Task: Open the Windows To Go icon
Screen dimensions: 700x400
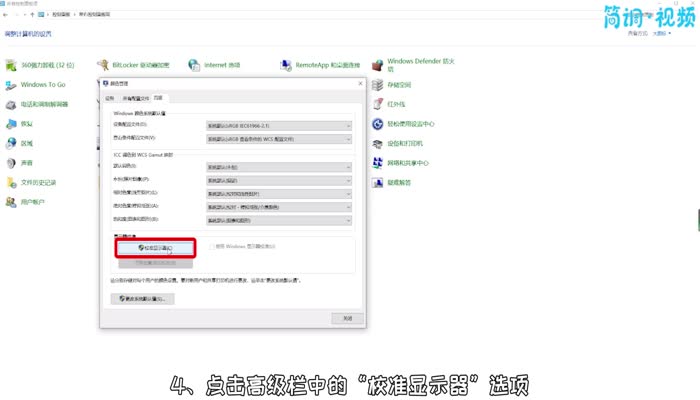Action: [11, 84]
